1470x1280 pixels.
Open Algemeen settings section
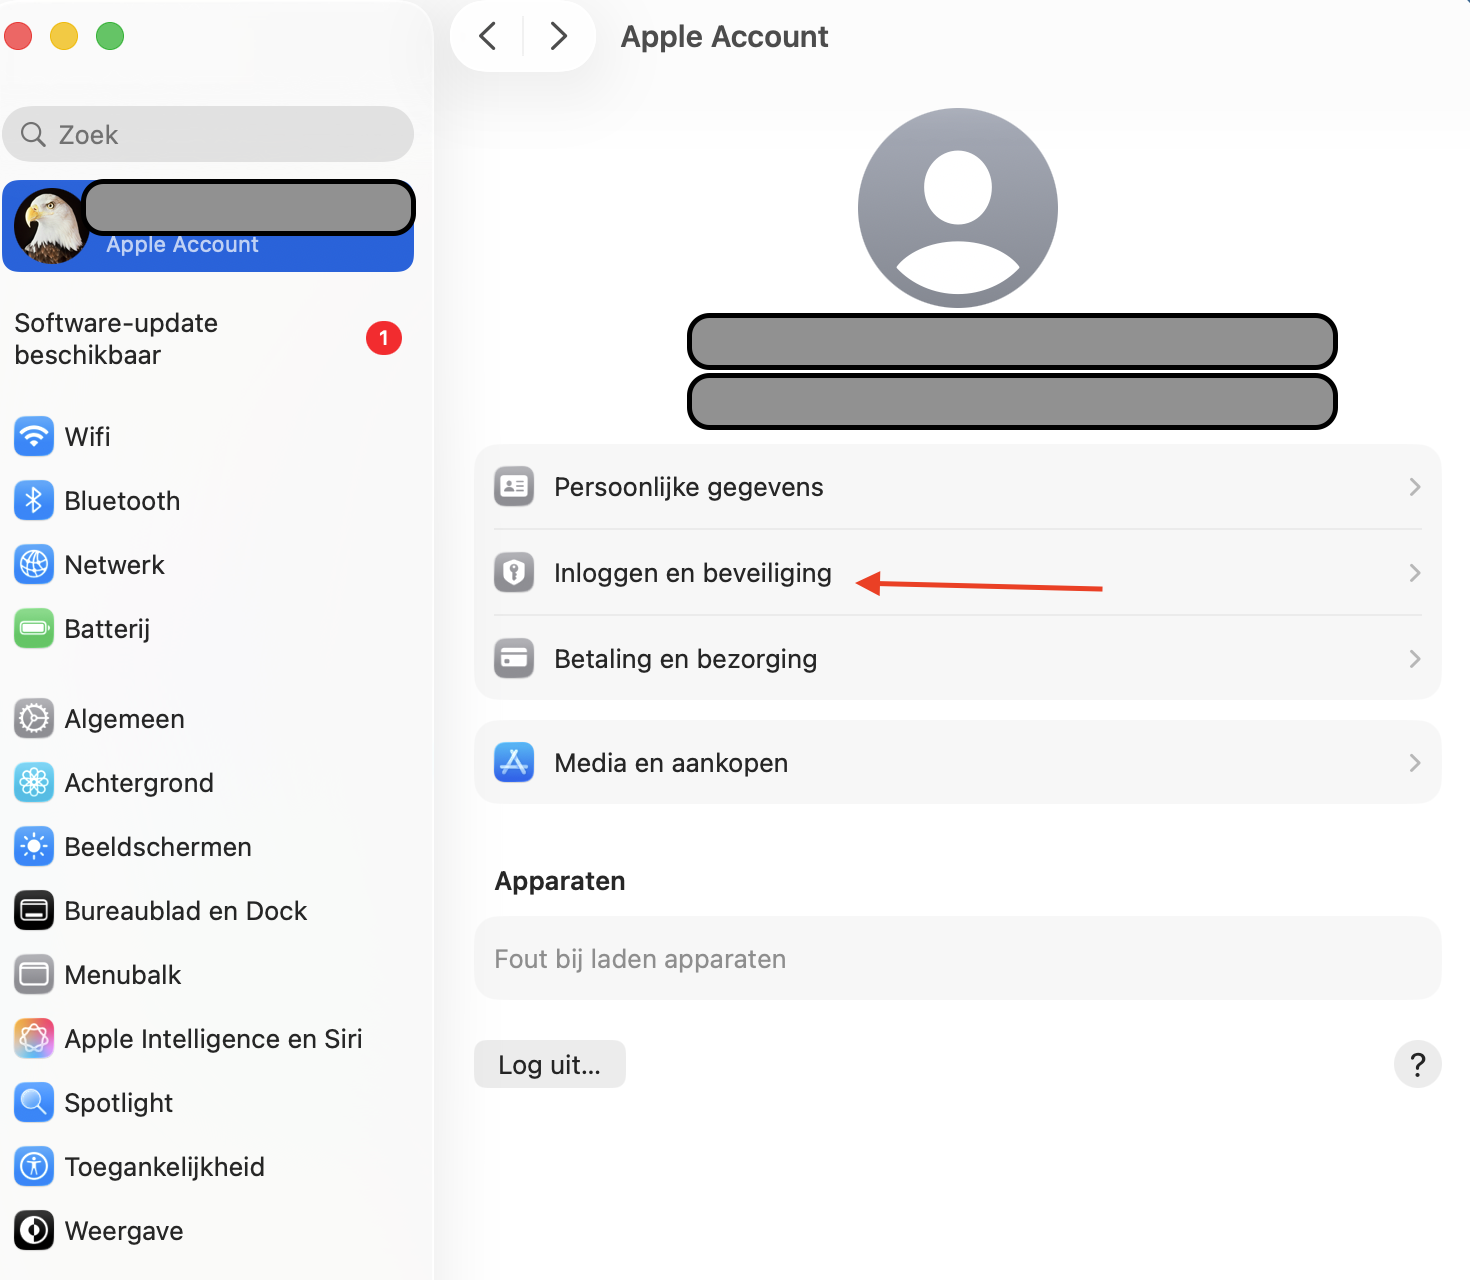coord(124,718)
